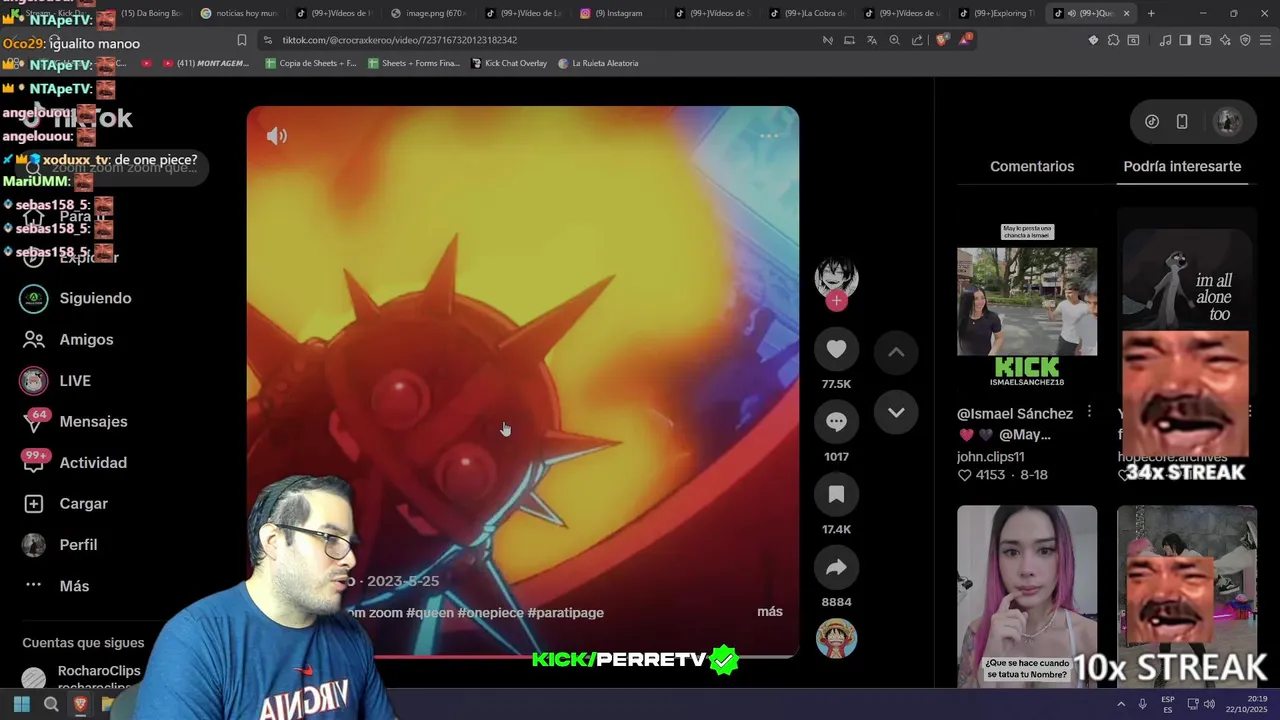
Task: Switch to the Comentarios tab
Action: click(1032, 166)
